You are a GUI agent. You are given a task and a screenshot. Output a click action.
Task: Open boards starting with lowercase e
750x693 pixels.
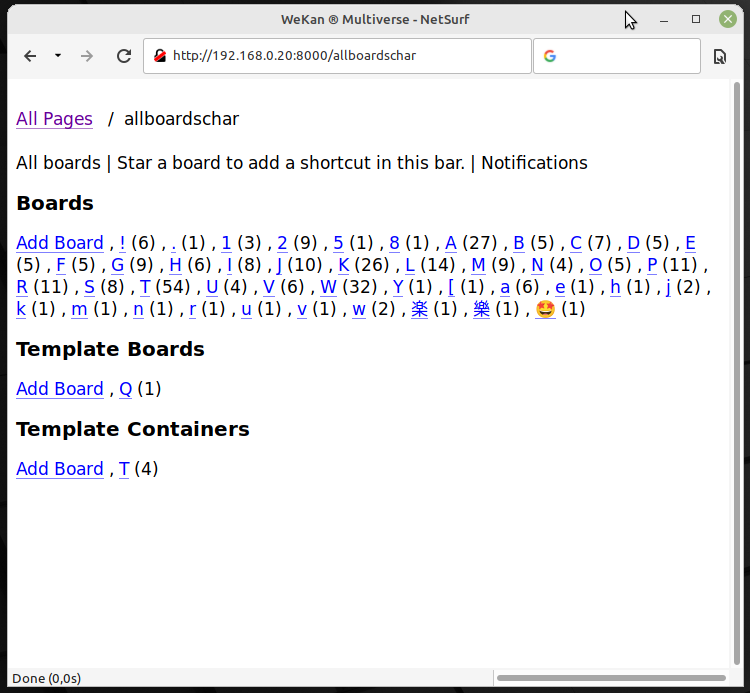coord(560,287)
